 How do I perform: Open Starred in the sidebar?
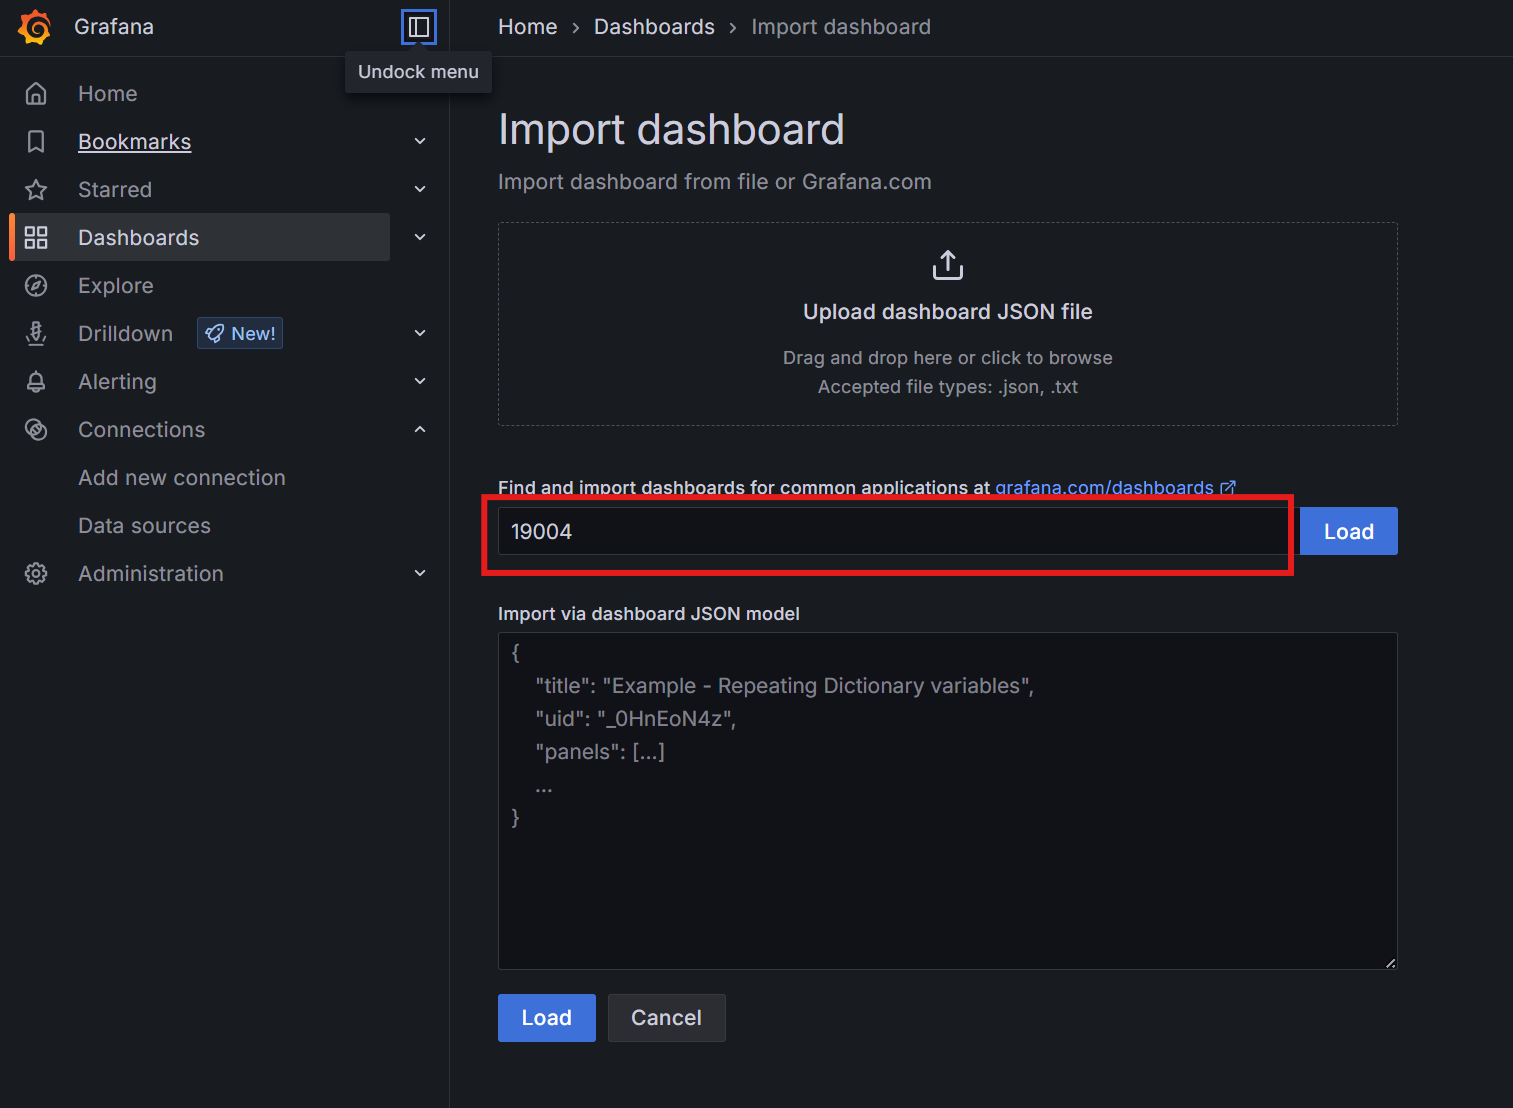115,190
